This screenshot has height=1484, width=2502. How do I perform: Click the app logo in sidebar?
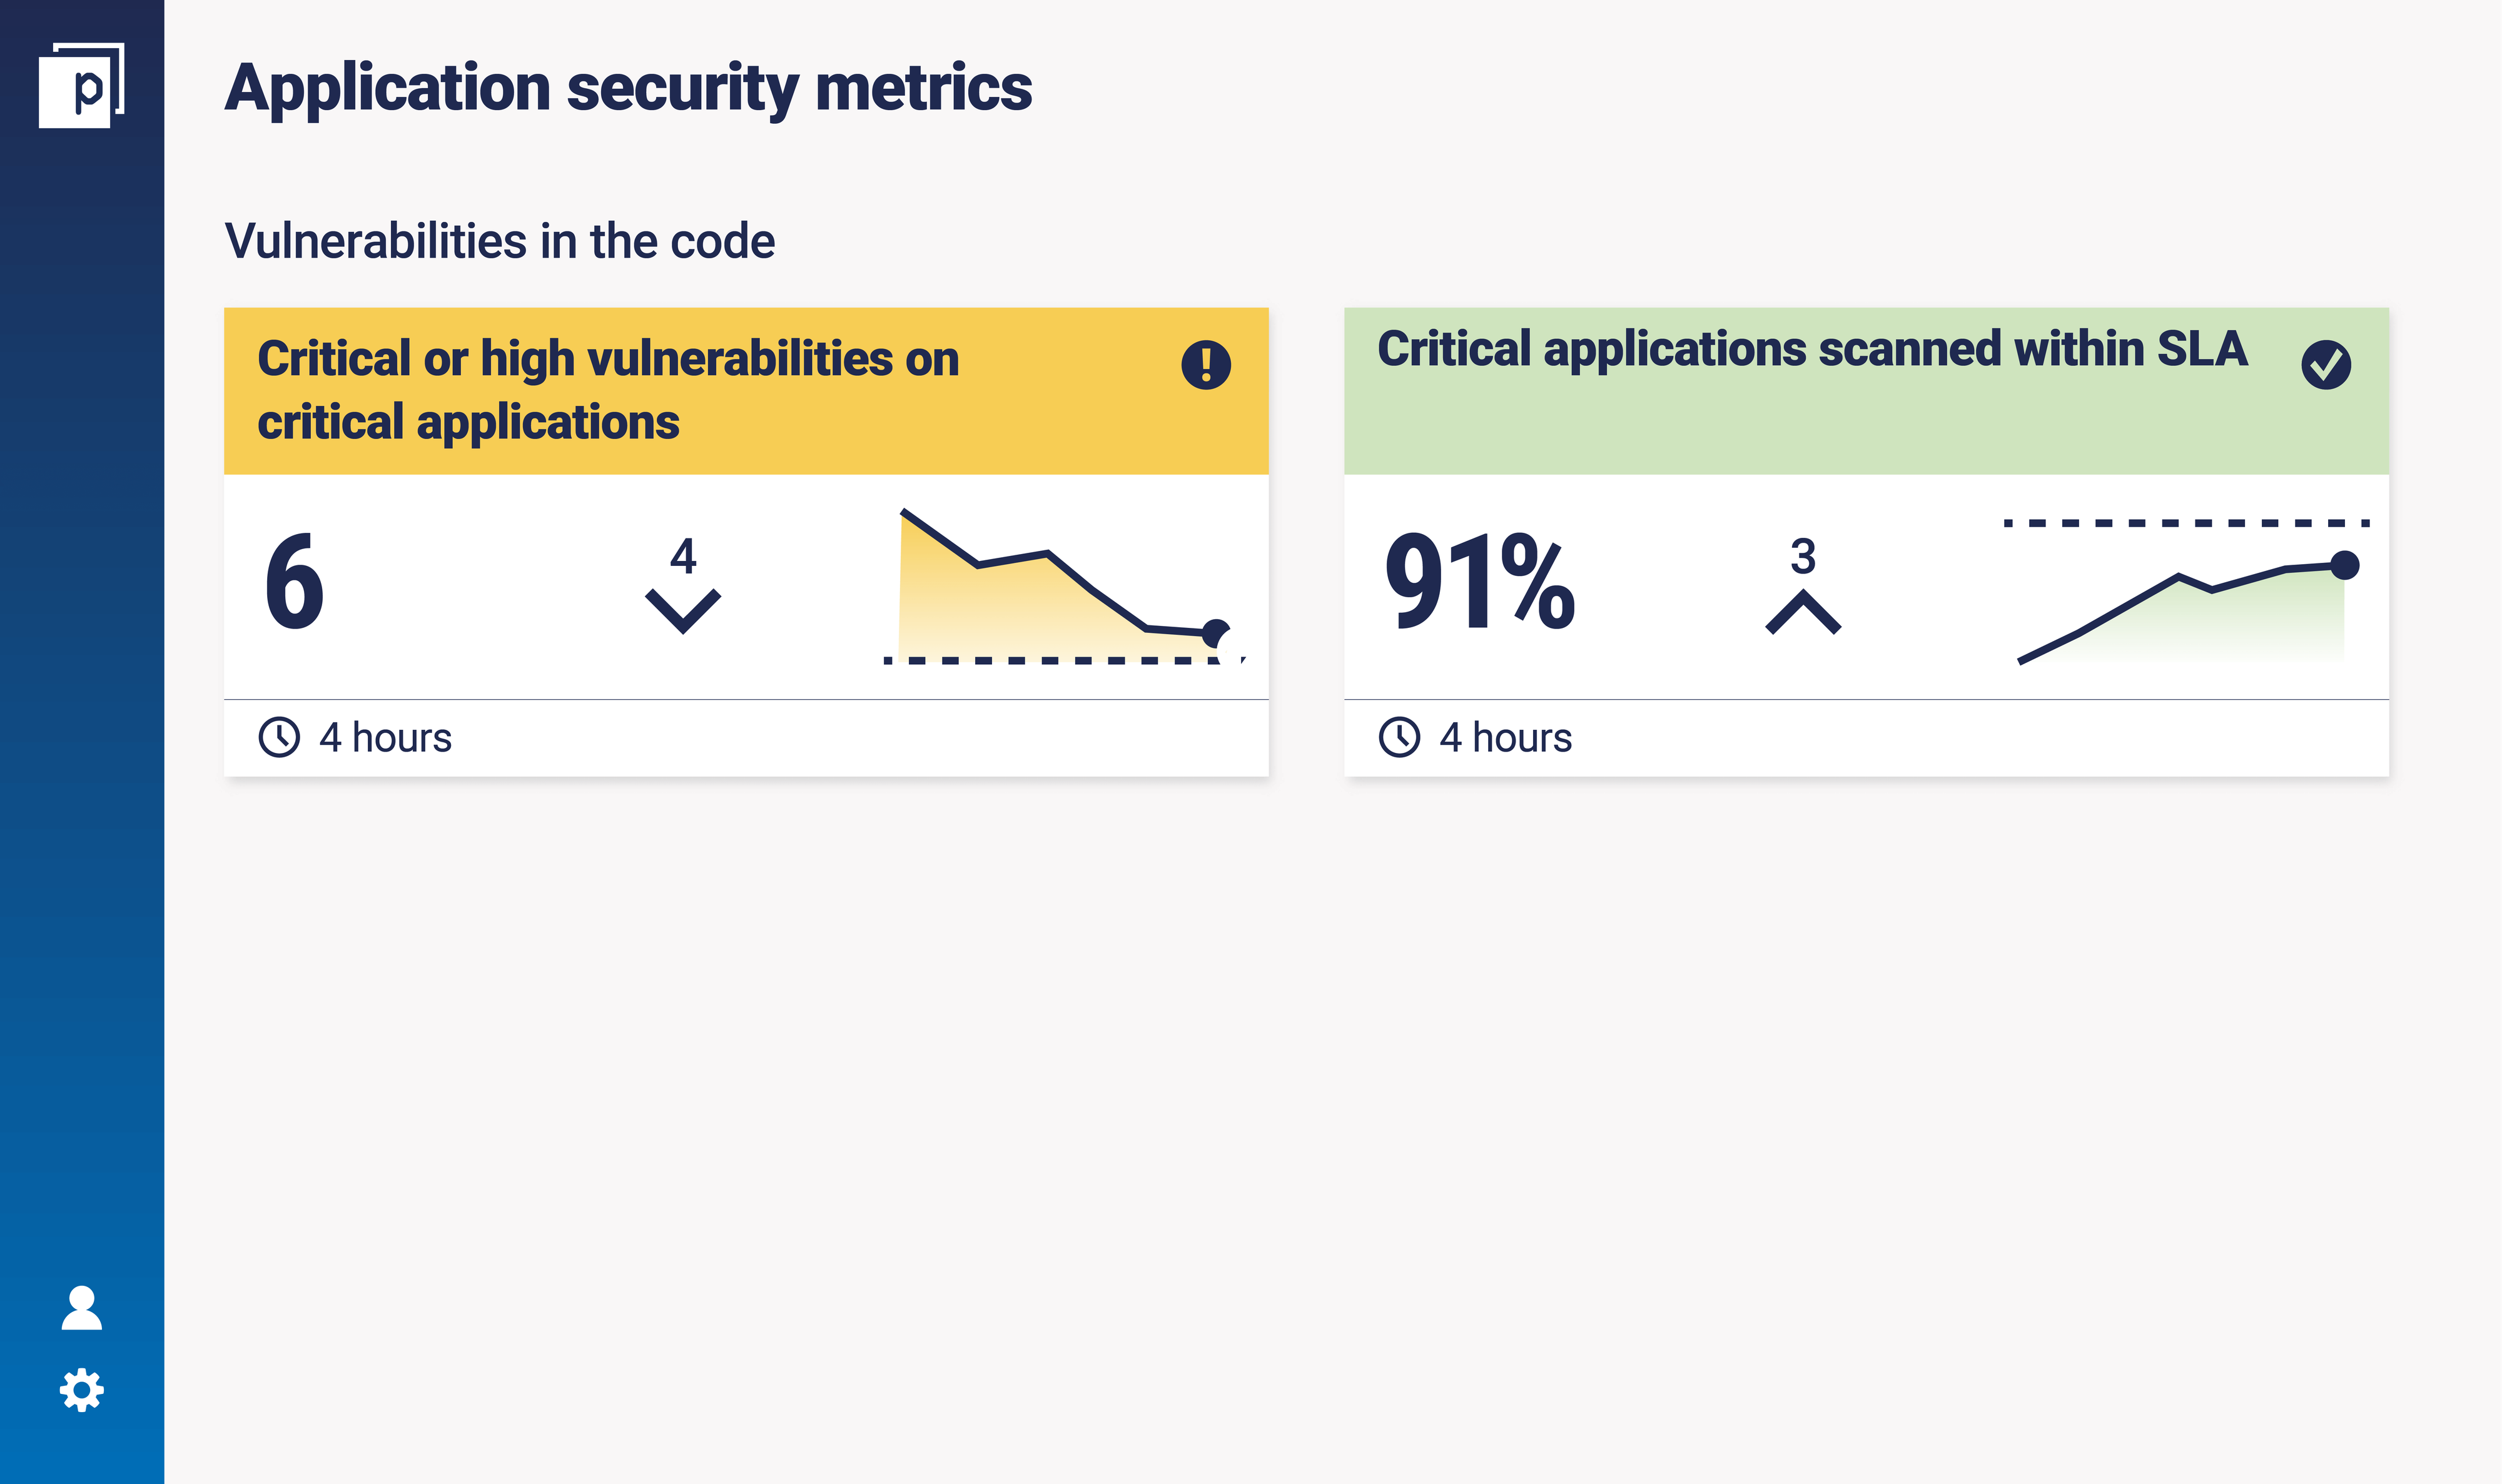point(81,86)
